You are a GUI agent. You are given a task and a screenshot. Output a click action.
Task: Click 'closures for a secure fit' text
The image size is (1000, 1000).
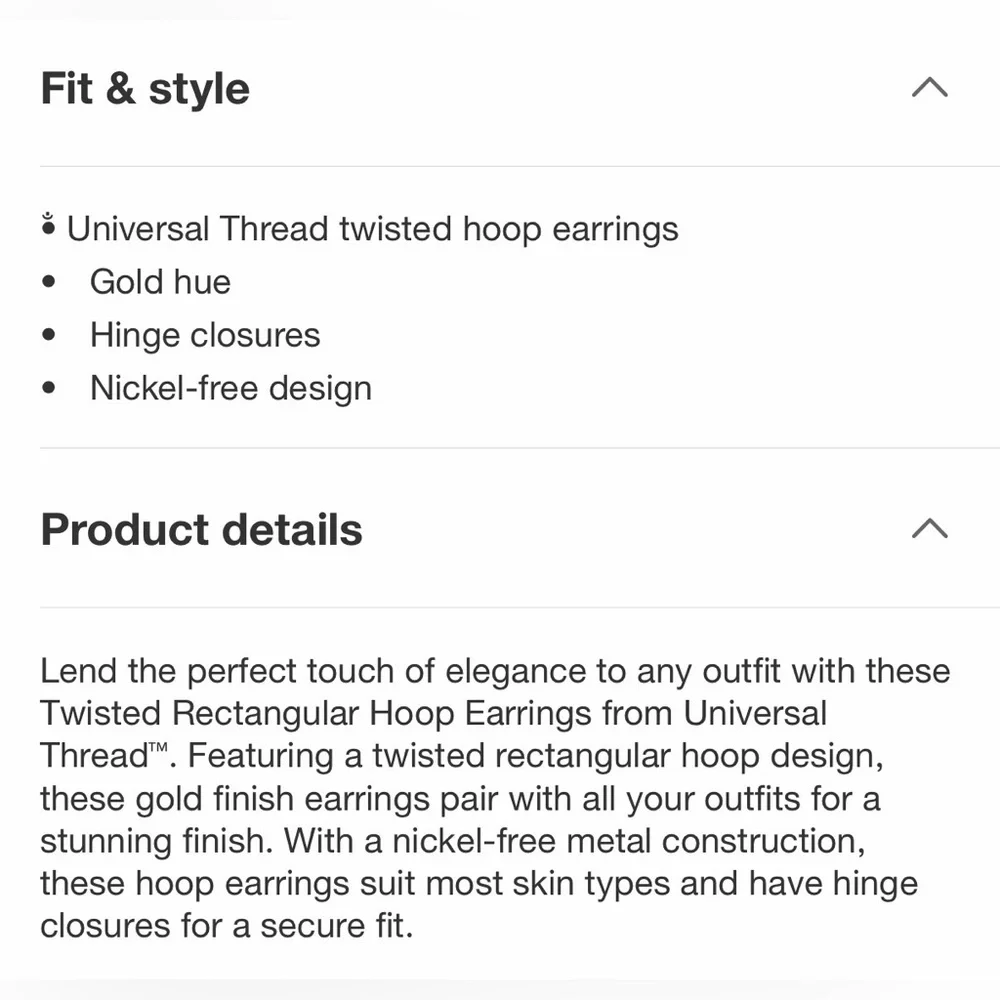(x=226, y=926)
